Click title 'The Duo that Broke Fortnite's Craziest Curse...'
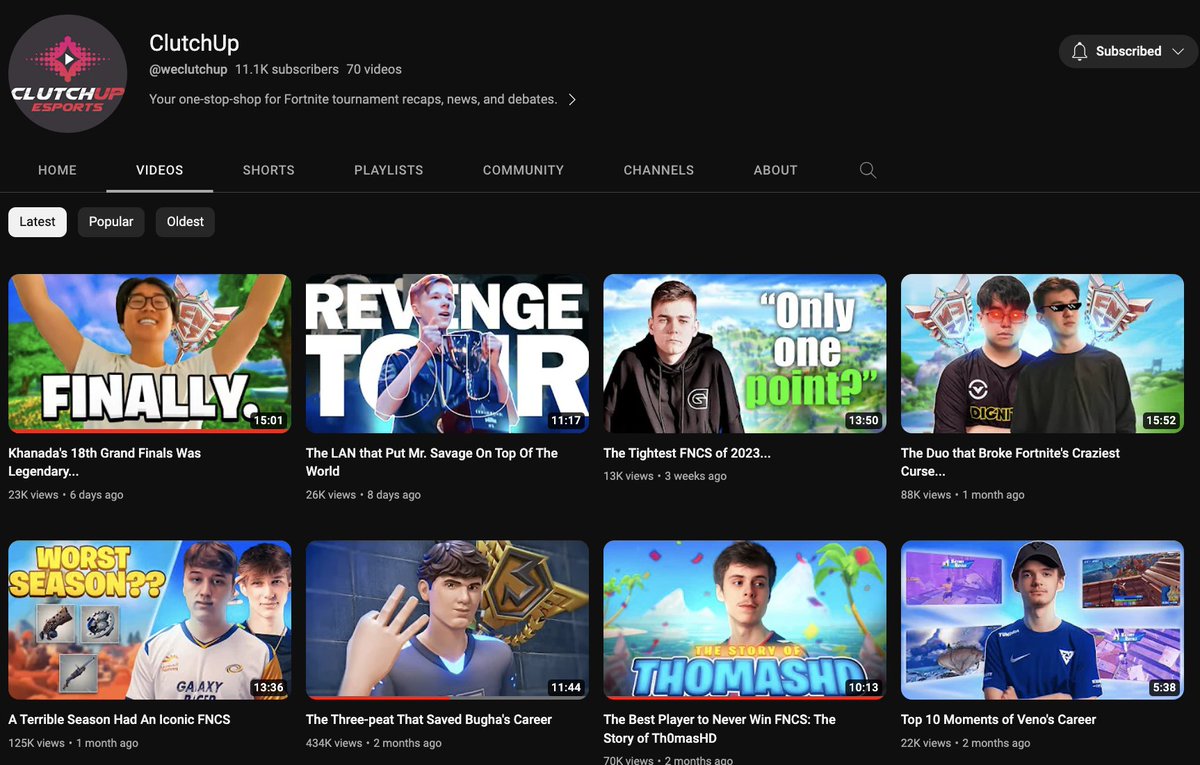The width and height of the screenshot is (1200, 765). [1010, 462]
